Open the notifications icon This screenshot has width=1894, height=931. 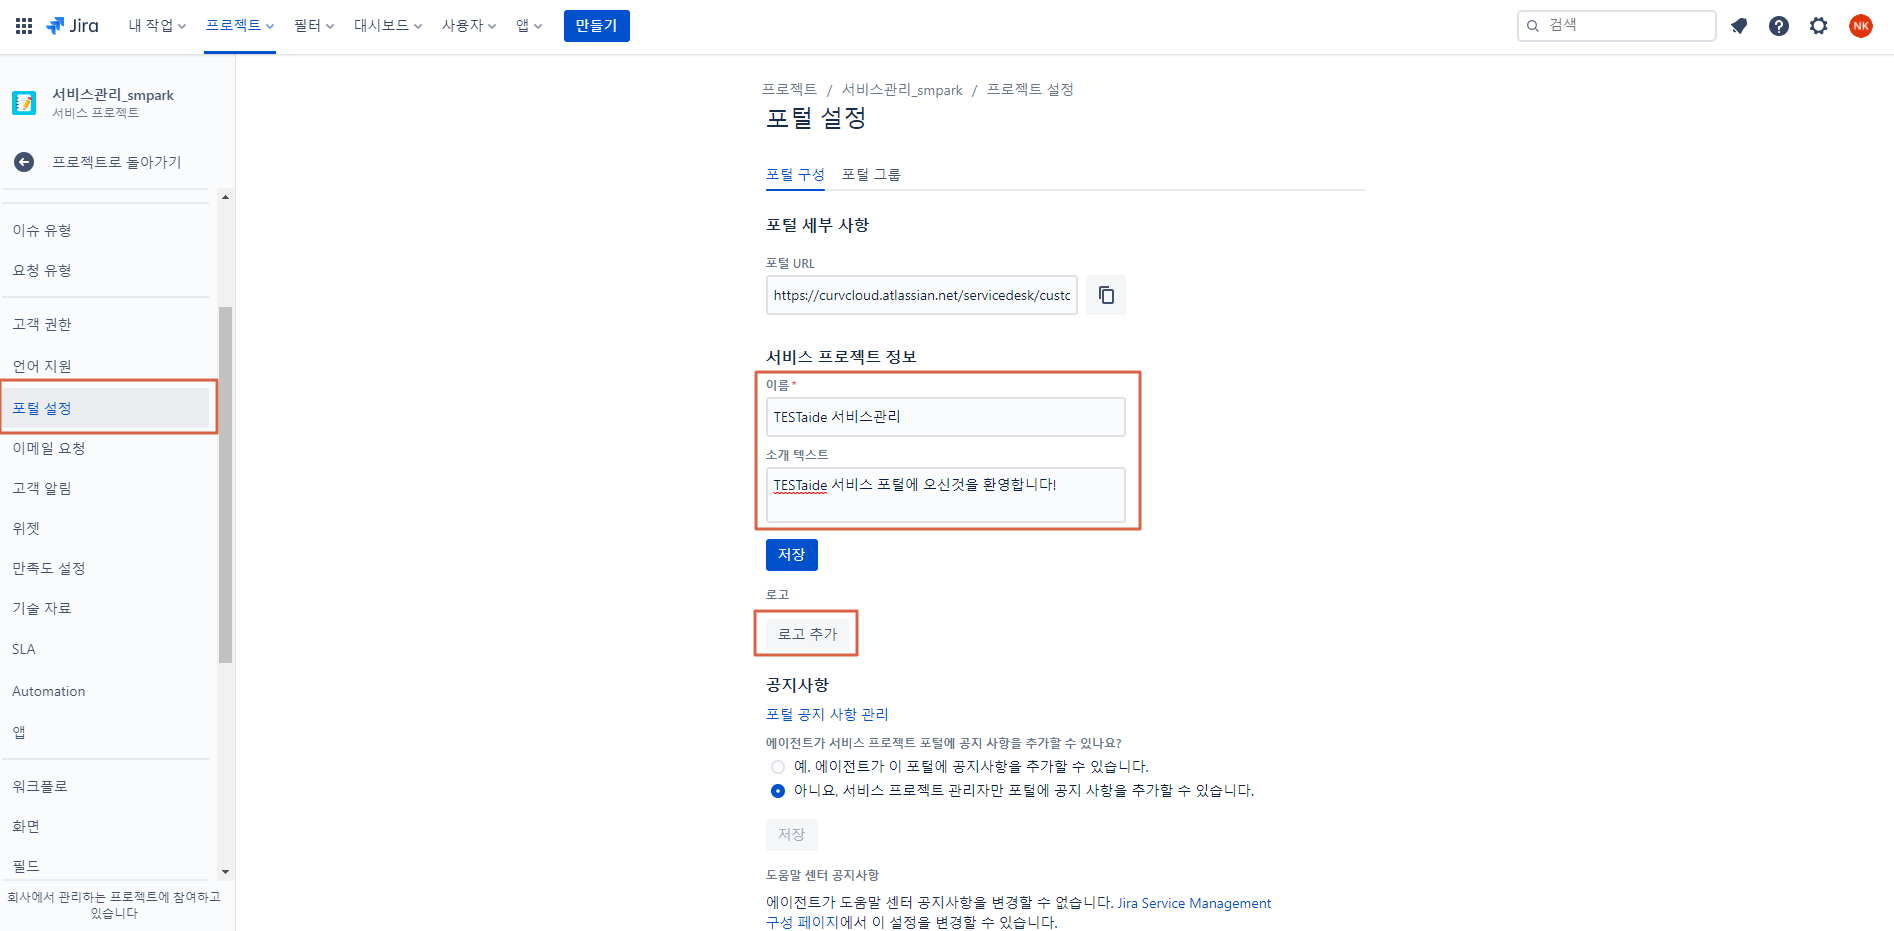tap(1739, 26)
